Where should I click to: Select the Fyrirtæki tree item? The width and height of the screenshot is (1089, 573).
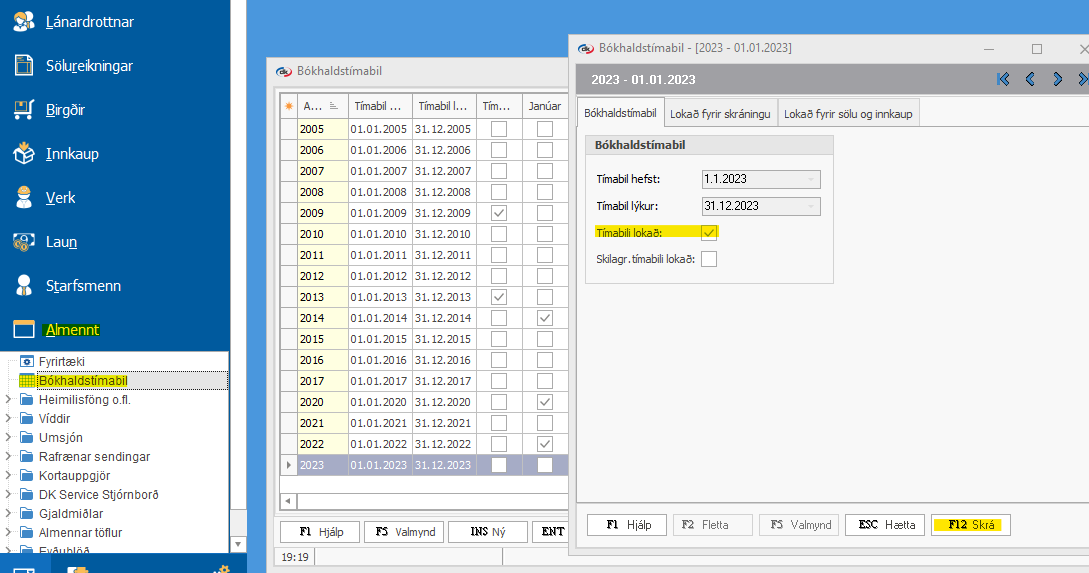click(x=66, y=361)
